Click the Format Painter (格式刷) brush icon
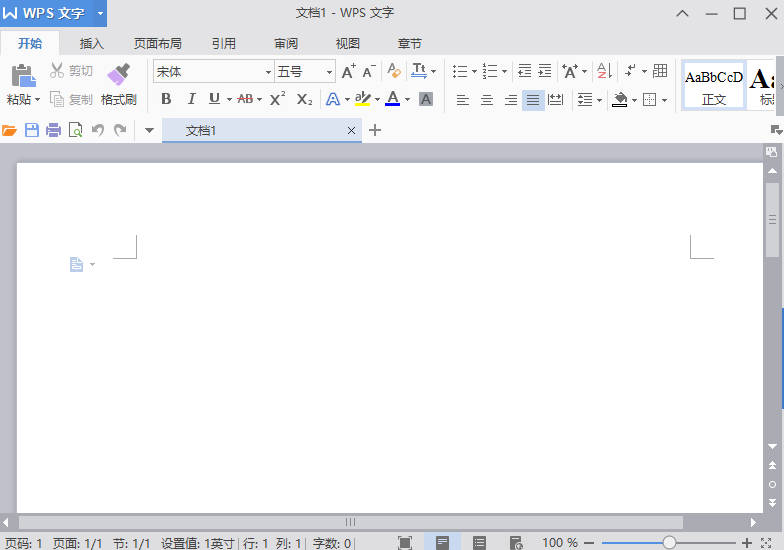Viewport: 784px width, 550px height. point(118,74)
